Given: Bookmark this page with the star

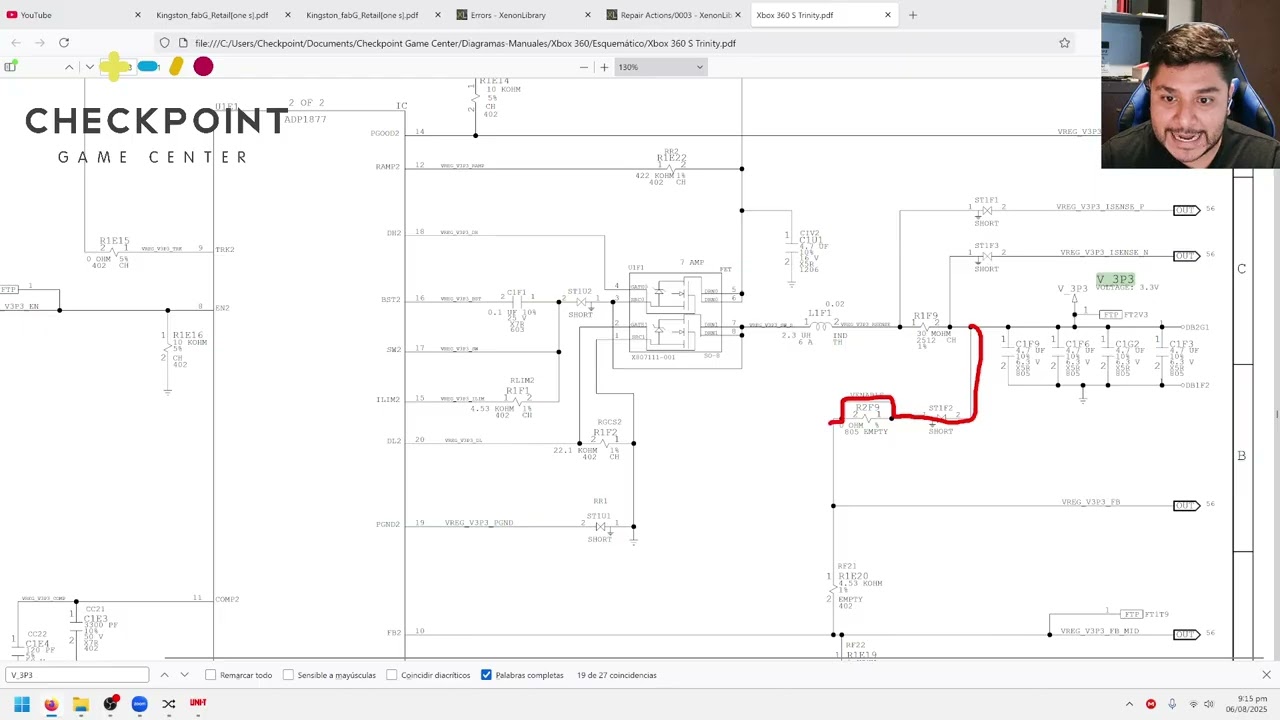Looking at the screenshot, I should pyautogui.click(x=1064, y=43).
